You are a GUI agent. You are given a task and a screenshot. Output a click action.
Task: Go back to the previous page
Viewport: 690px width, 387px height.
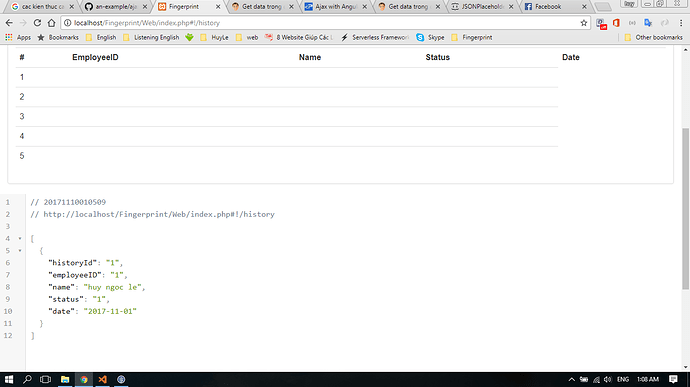click(x=9, y=23)
